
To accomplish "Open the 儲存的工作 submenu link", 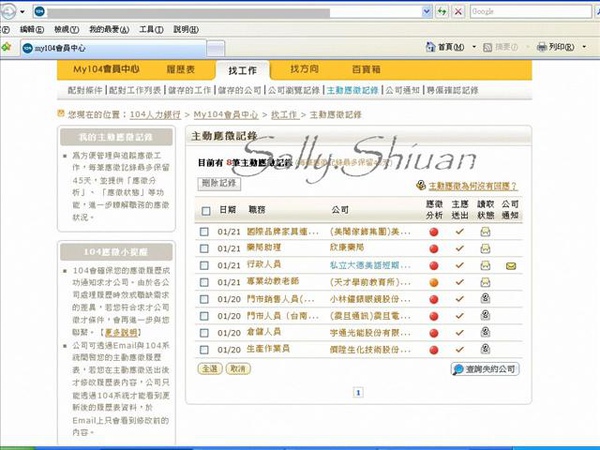I will [189, 90].
